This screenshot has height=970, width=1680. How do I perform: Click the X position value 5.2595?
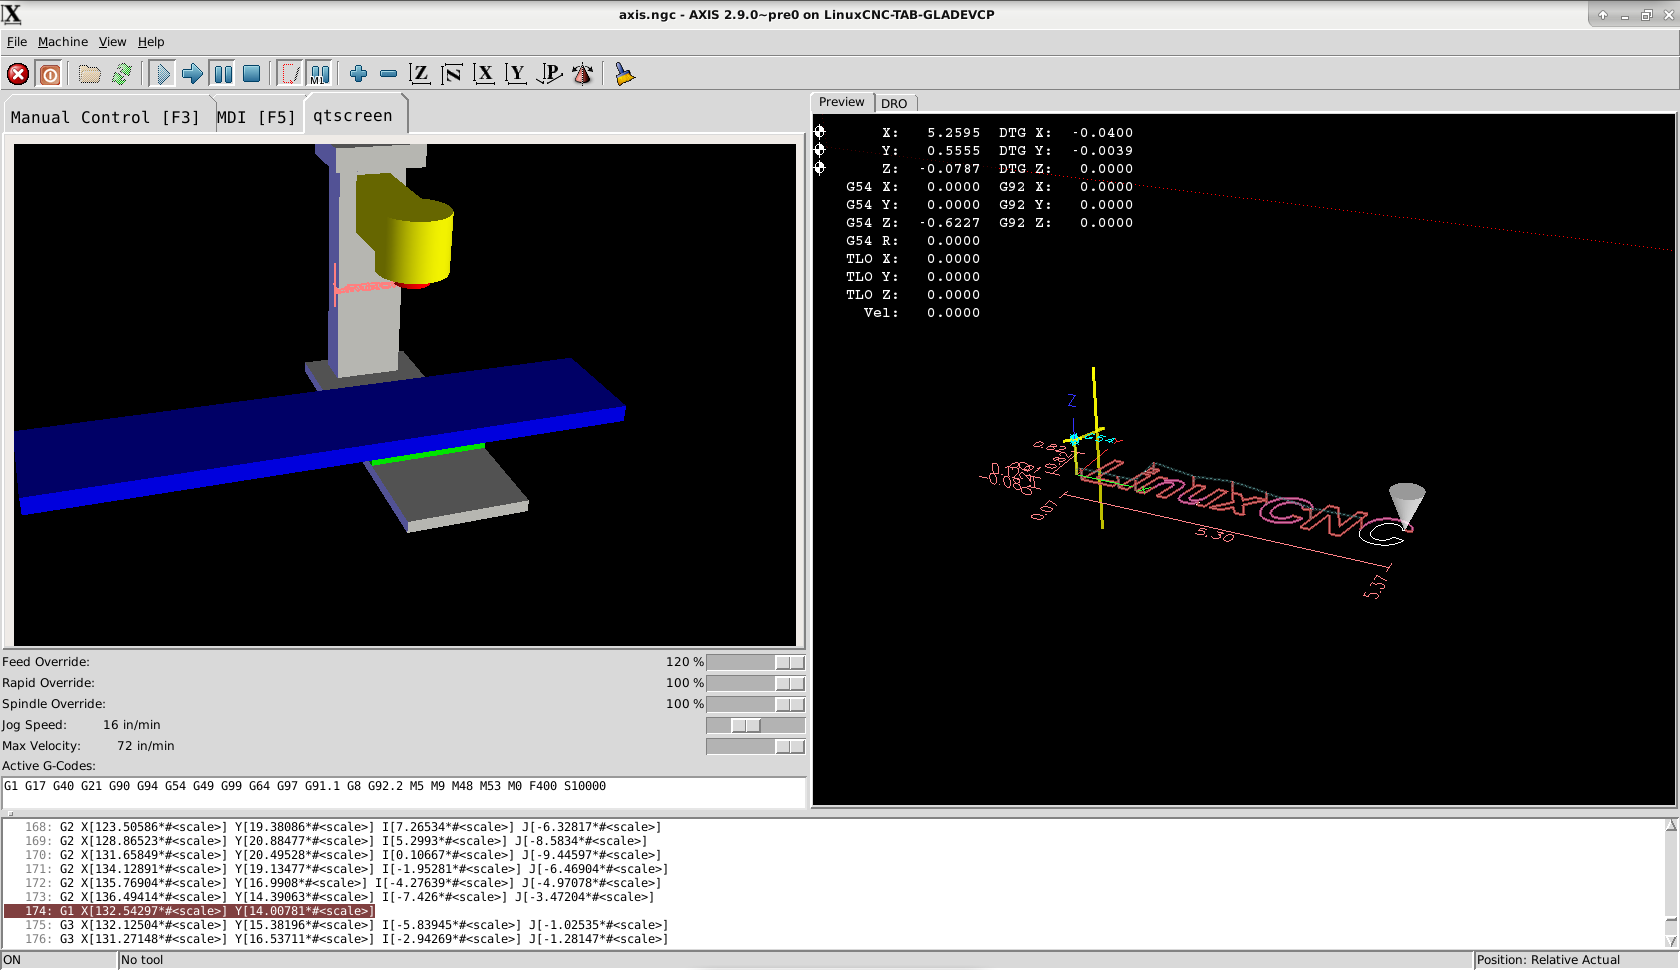point(953,133)
